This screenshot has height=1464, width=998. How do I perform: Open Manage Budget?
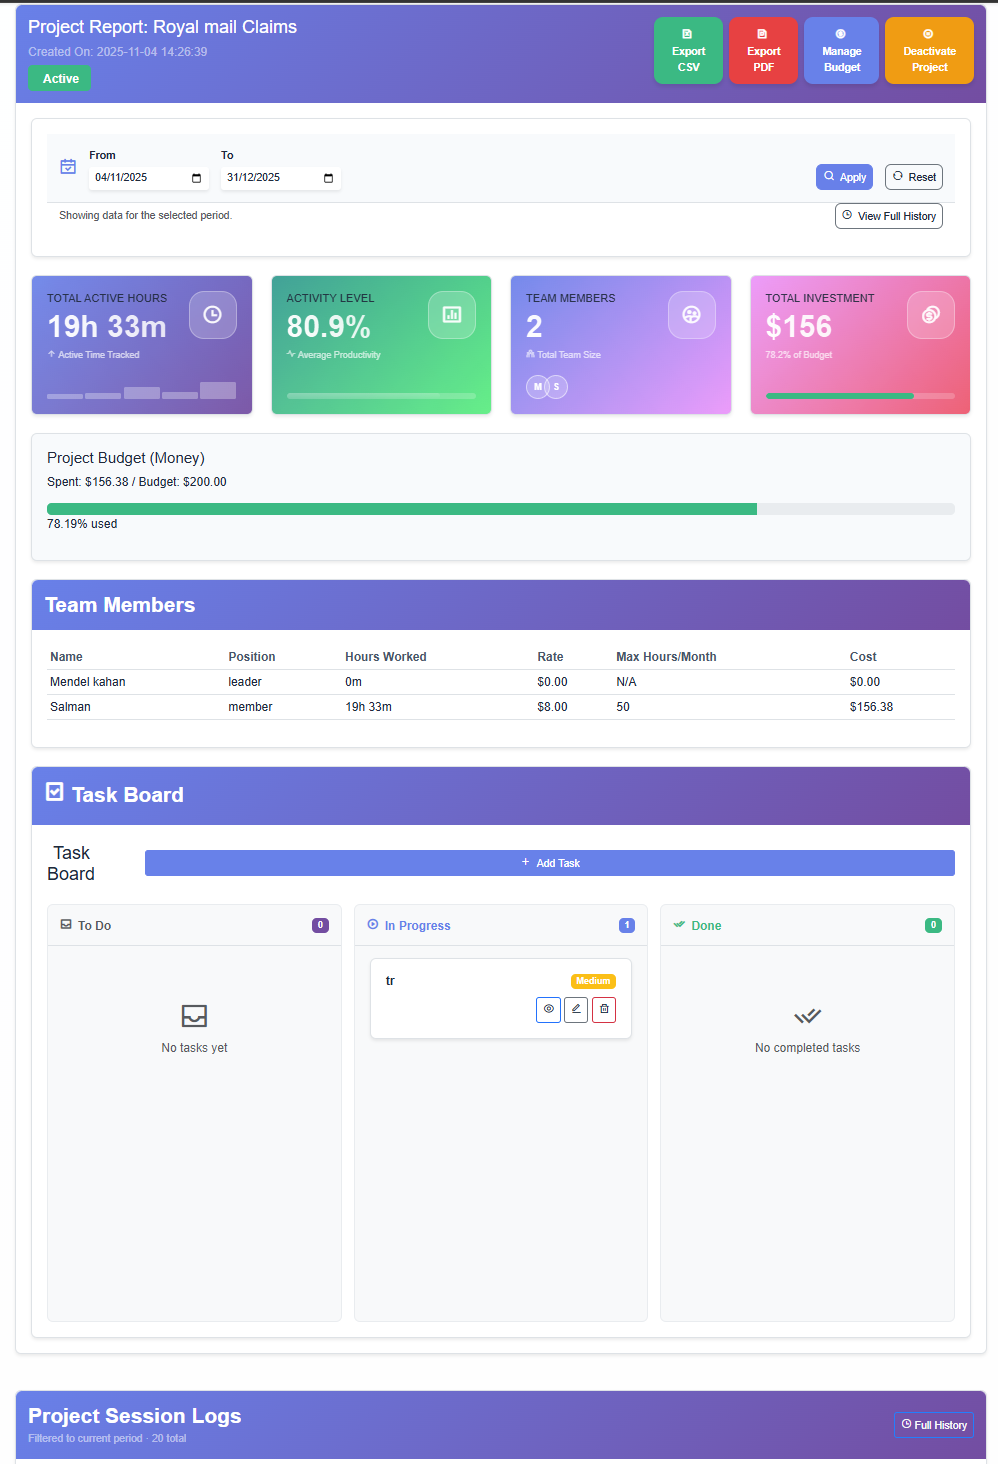tap(840, 50)
